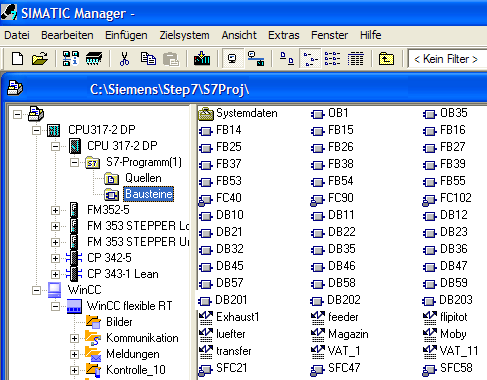Open the Kein Filter dropdown
Screen dimensions: 487x380
(447, 59)
